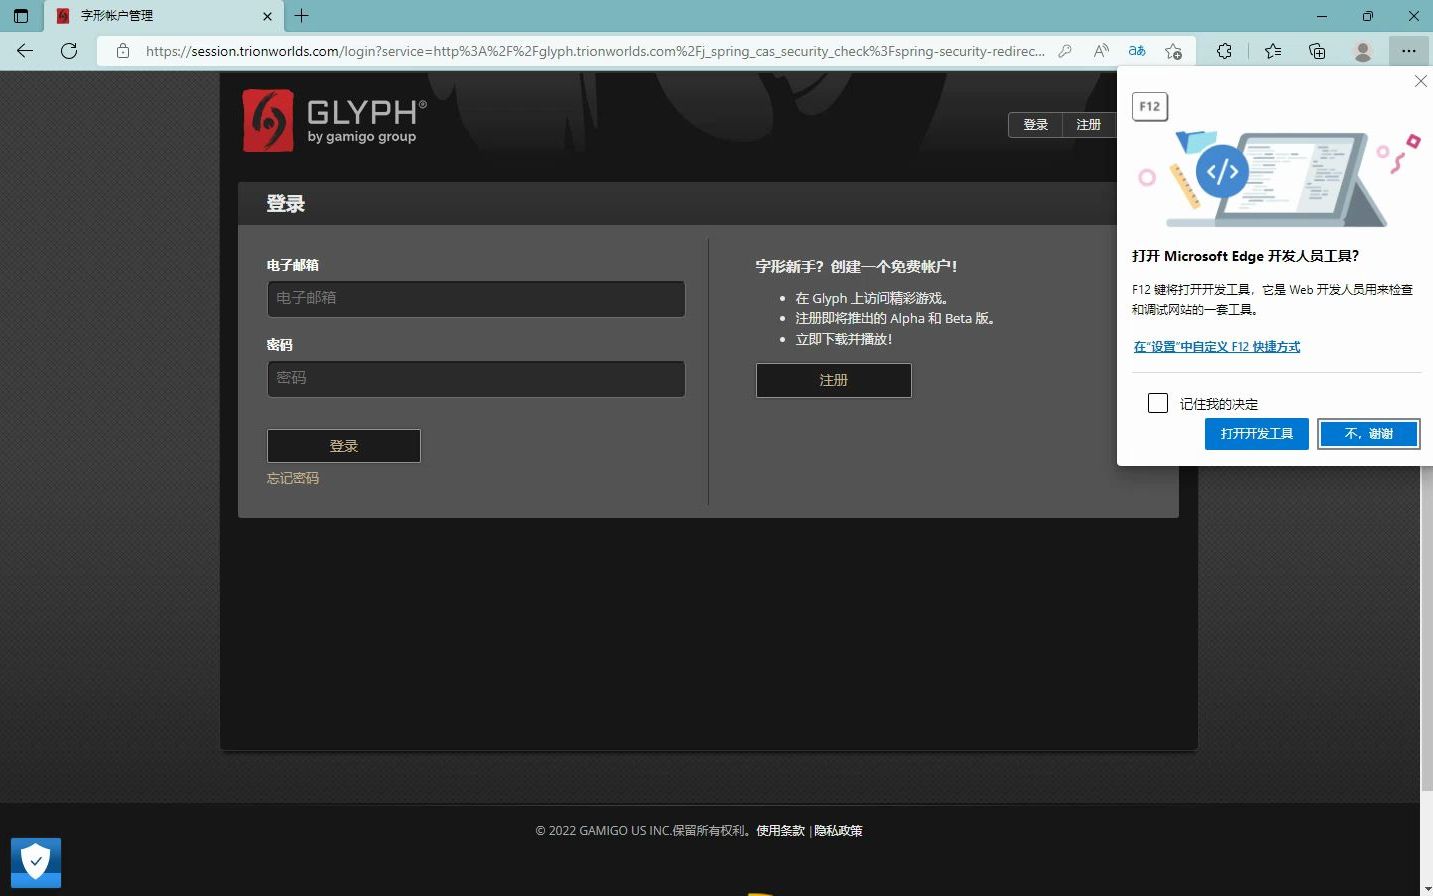The height and width of the screenshot is (896, 1433).
Task: Click the 电子邮箱 input field
Action: (x=476, y=299)
